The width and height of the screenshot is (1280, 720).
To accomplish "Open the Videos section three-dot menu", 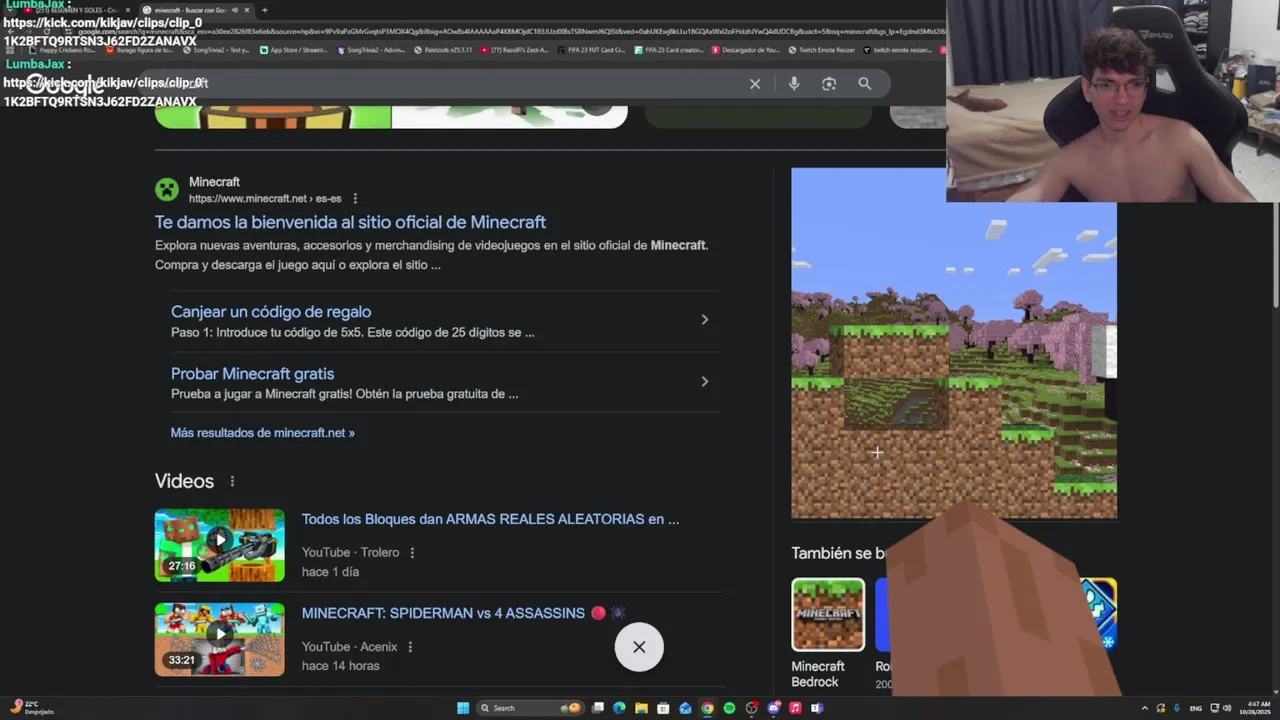I will pyautogui.click(x=232, y=481).
